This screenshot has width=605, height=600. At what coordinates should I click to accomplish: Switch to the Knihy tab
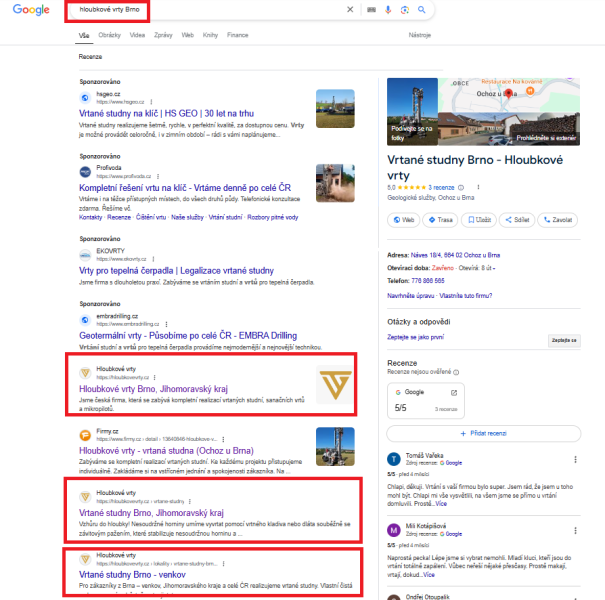pyautogui.click(x=210, y=35)
